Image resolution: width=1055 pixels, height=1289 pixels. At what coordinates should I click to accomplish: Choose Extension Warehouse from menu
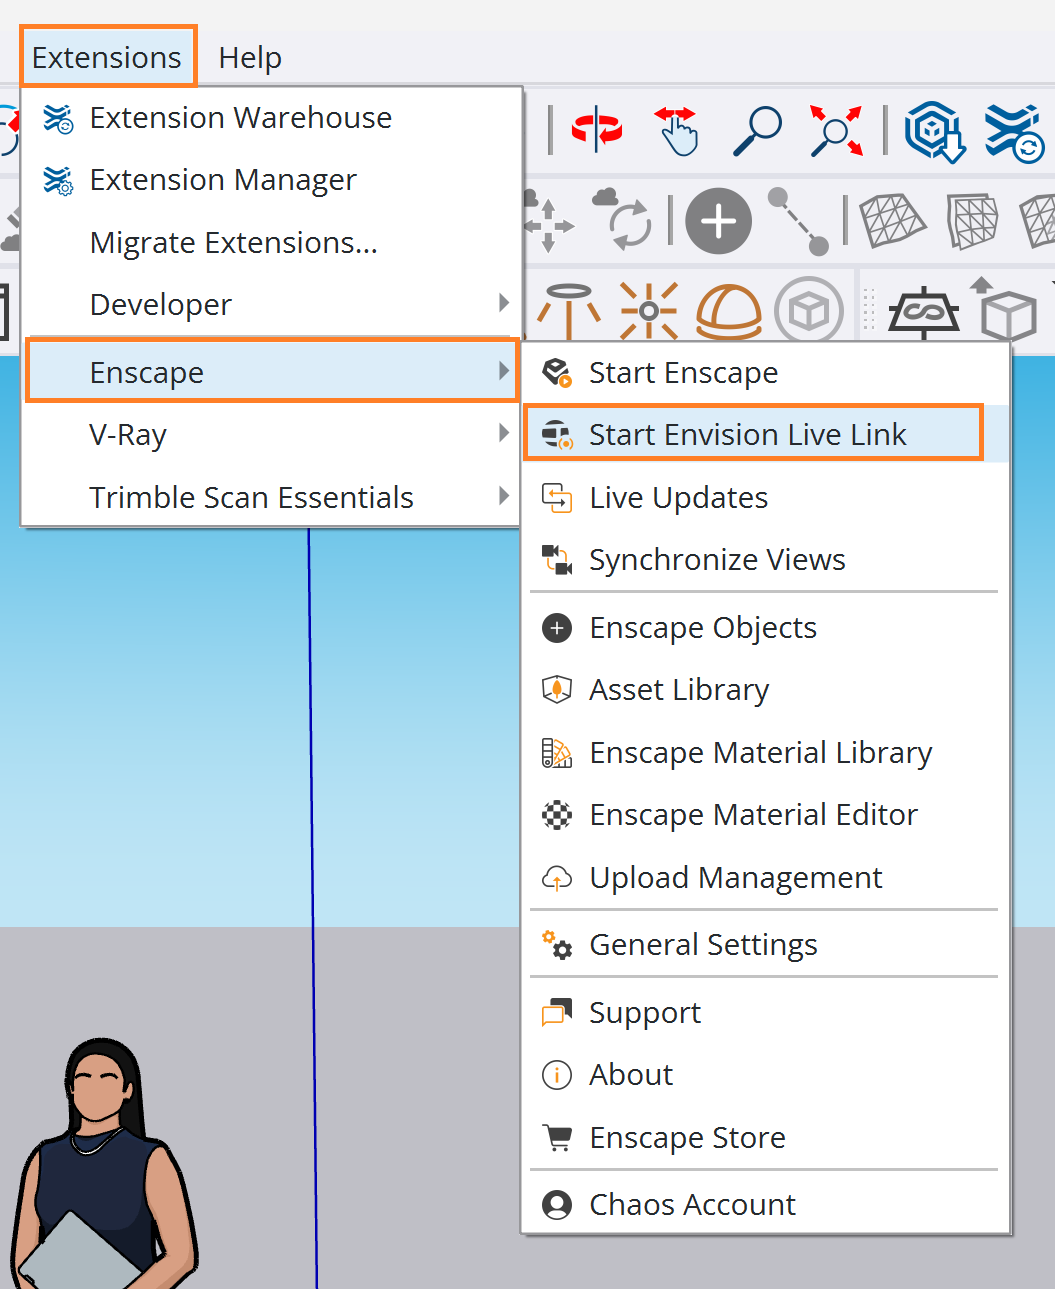point(271,118)
